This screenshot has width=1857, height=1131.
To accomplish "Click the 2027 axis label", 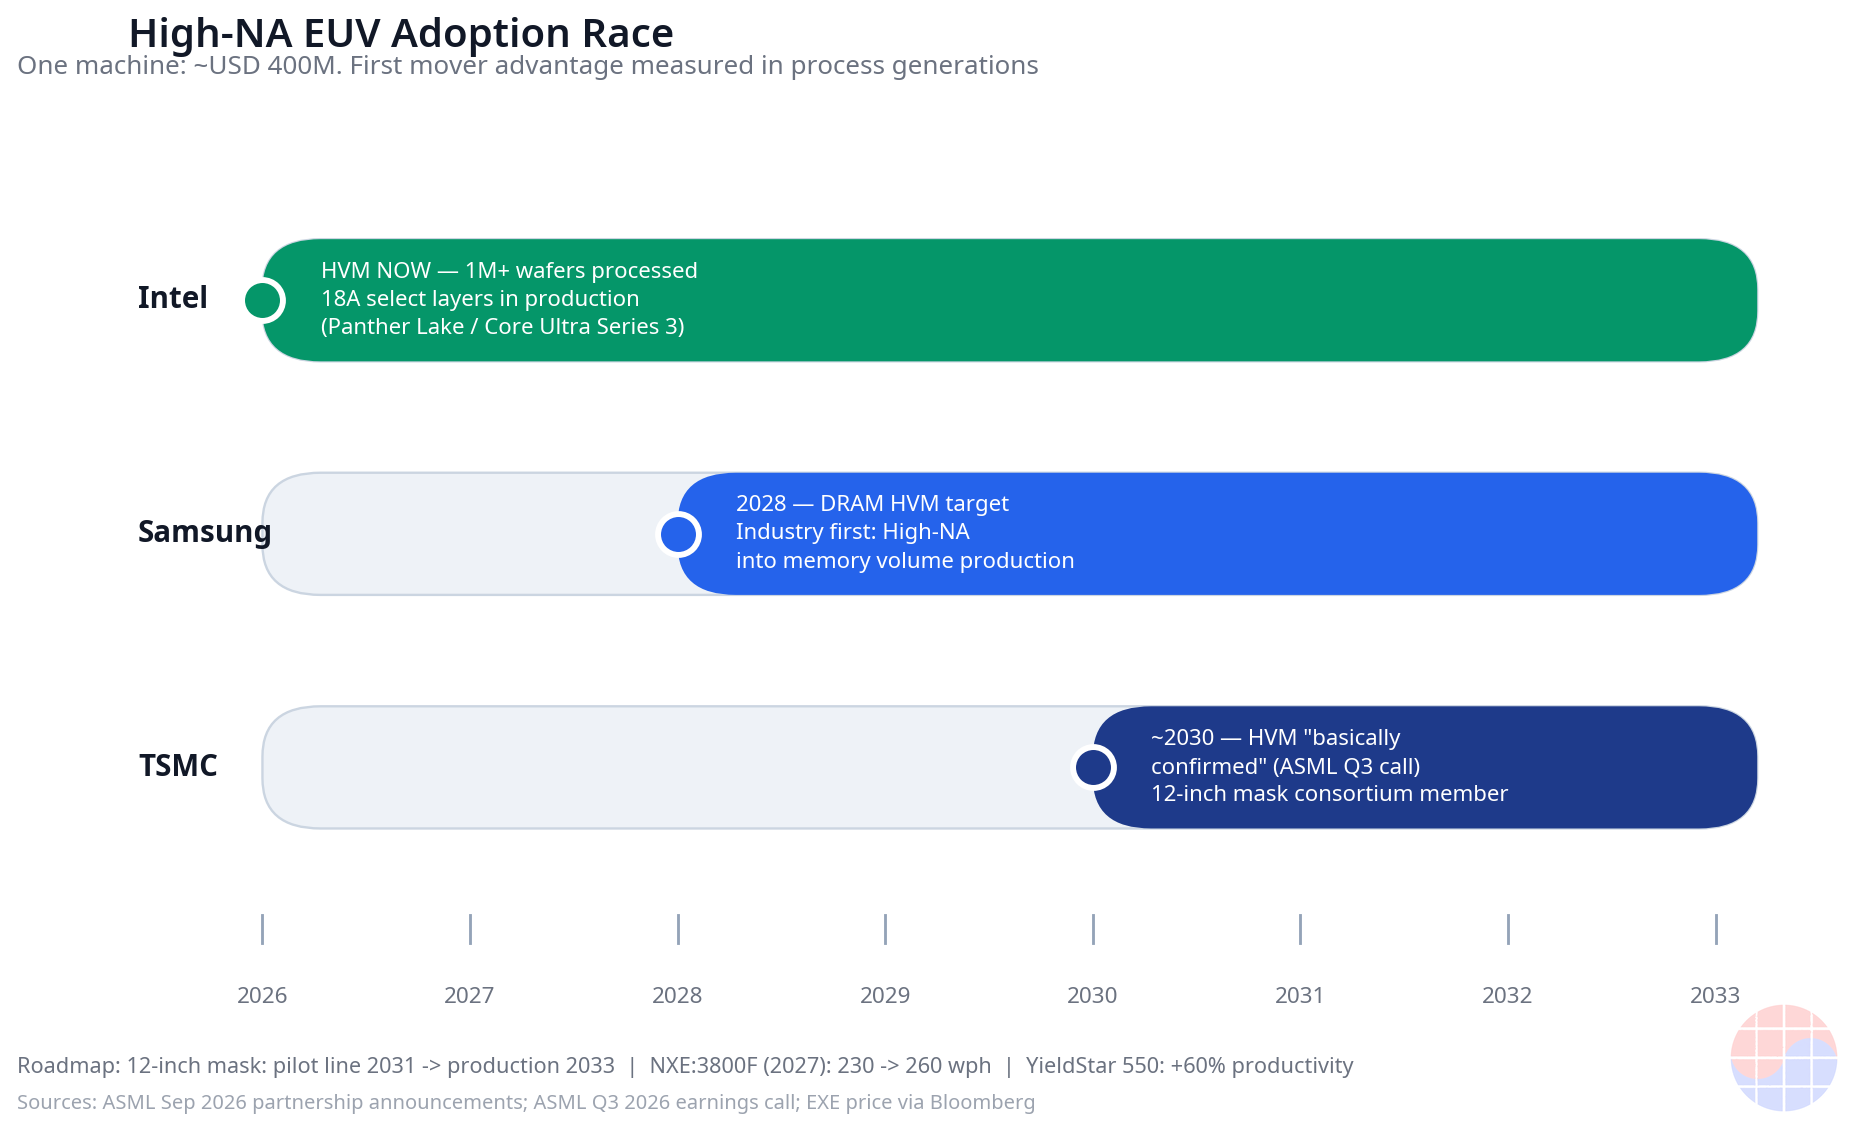I will pos(469,996).
